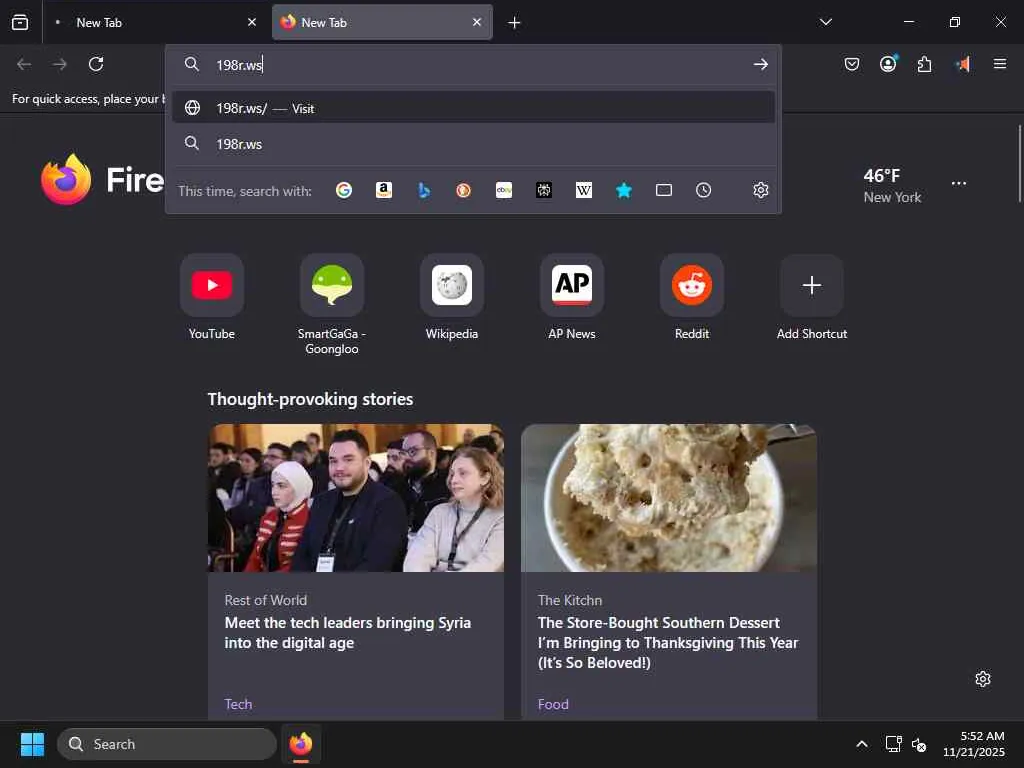Search this time with Google
1024x768 pixels.
tap(344, 190)
